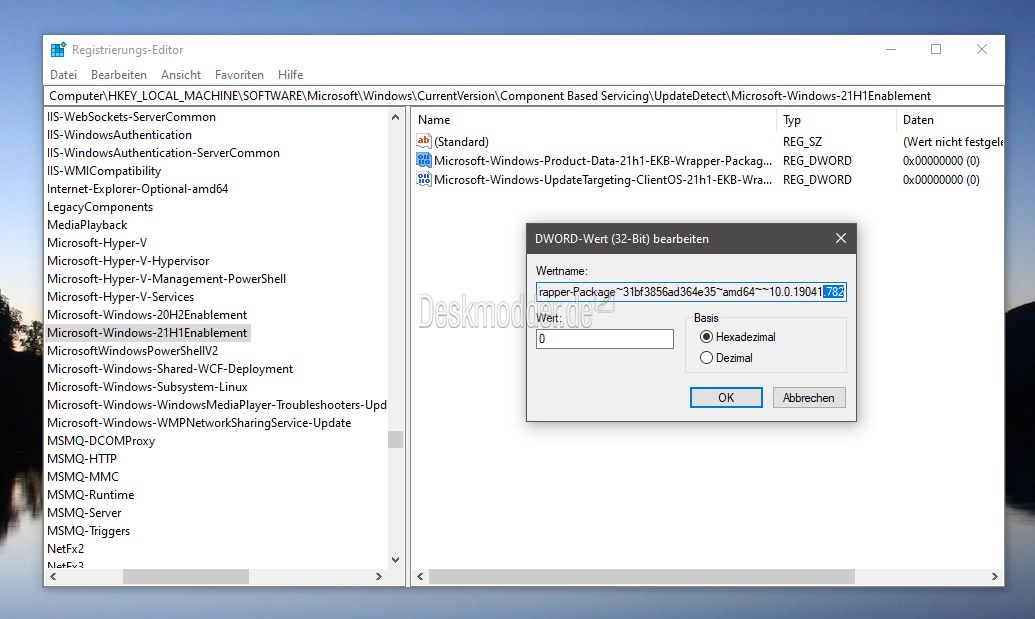
Task: Click the values pane scroll left arrow
Action: (420, 577)
